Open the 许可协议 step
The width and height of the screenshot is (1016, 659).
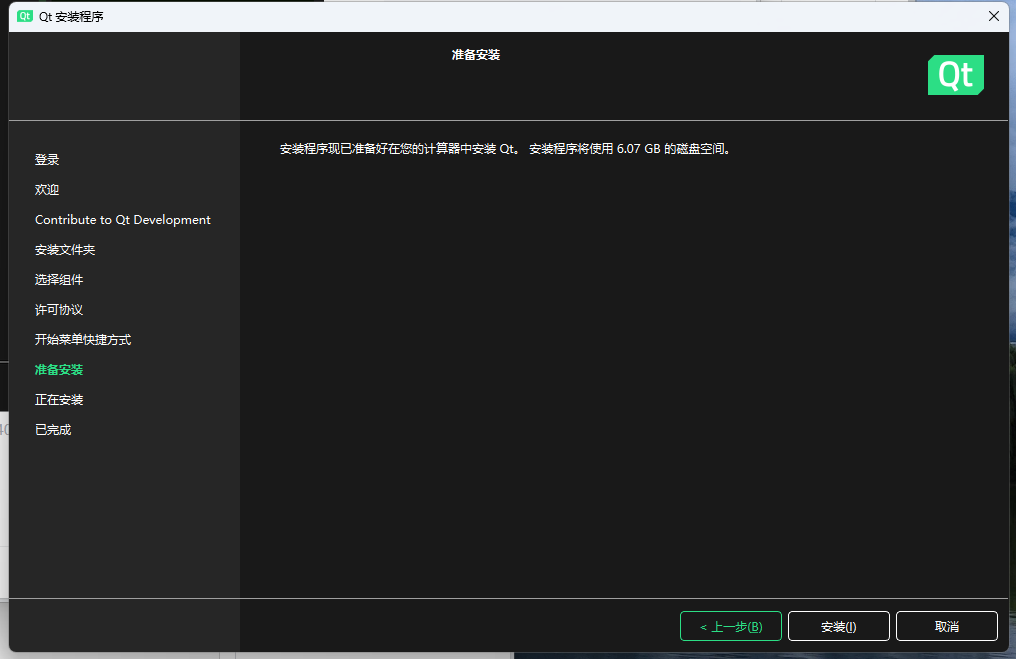[58, 309]
